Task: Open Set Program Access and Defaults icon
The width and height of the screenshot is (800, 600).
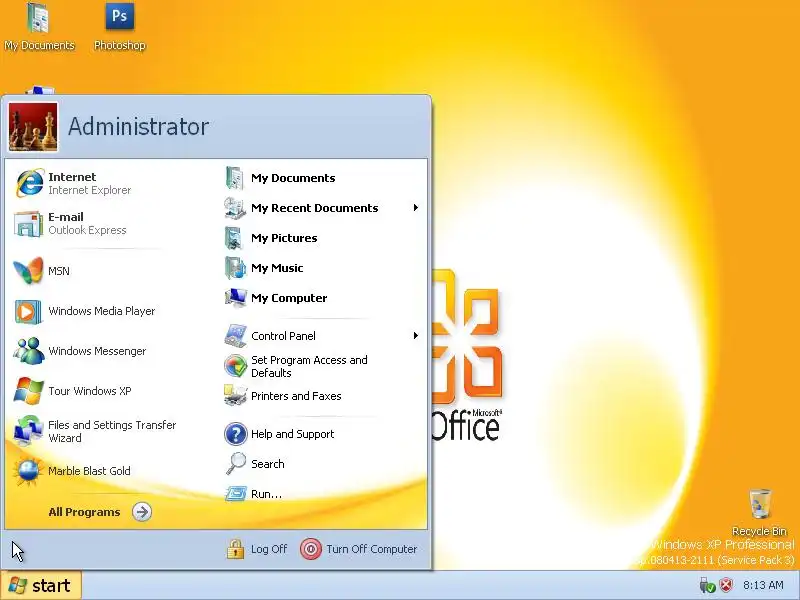Action: point(235,366)
